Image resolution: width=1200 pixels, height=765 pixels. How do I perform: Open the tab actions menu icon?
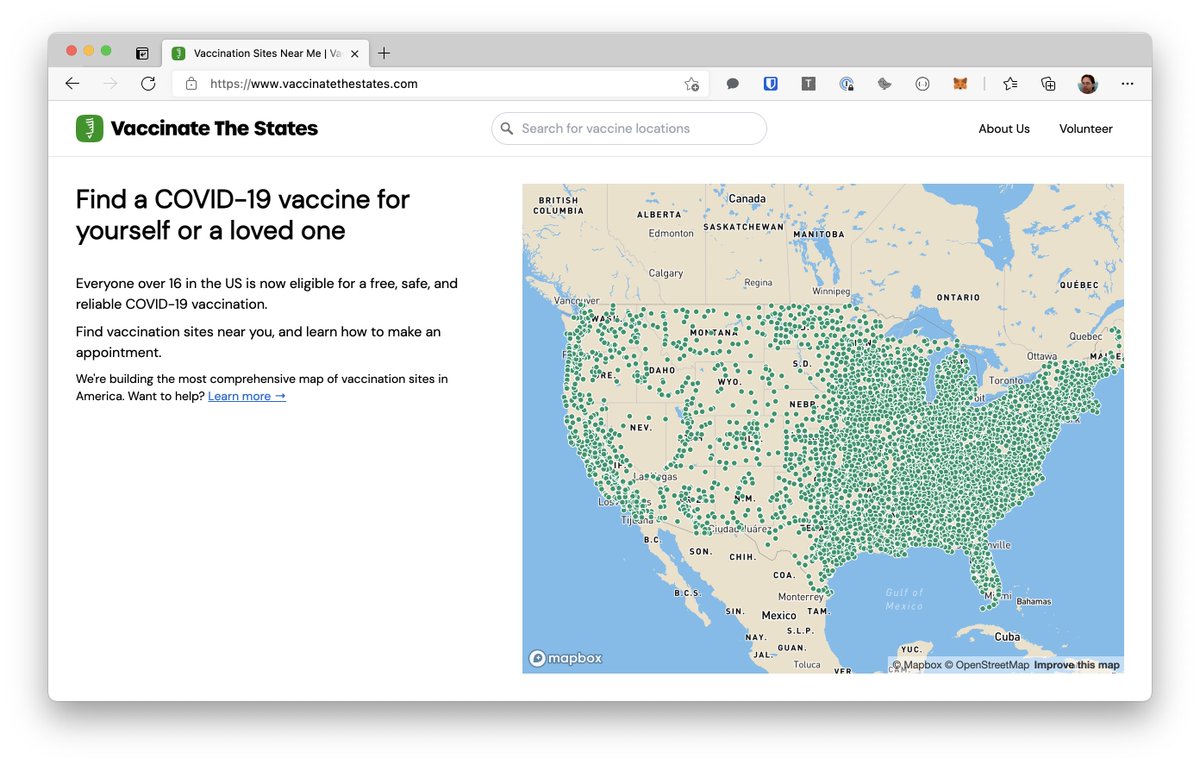point(142,53)
